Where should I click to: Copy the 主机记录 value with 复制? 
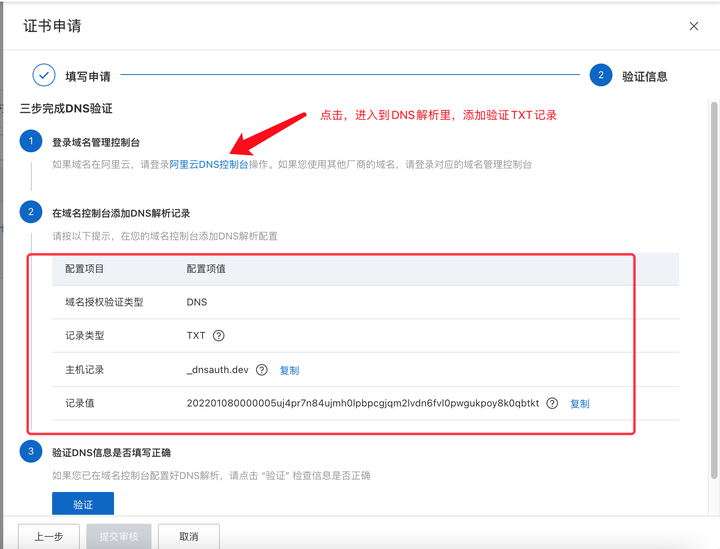point(289,370)
